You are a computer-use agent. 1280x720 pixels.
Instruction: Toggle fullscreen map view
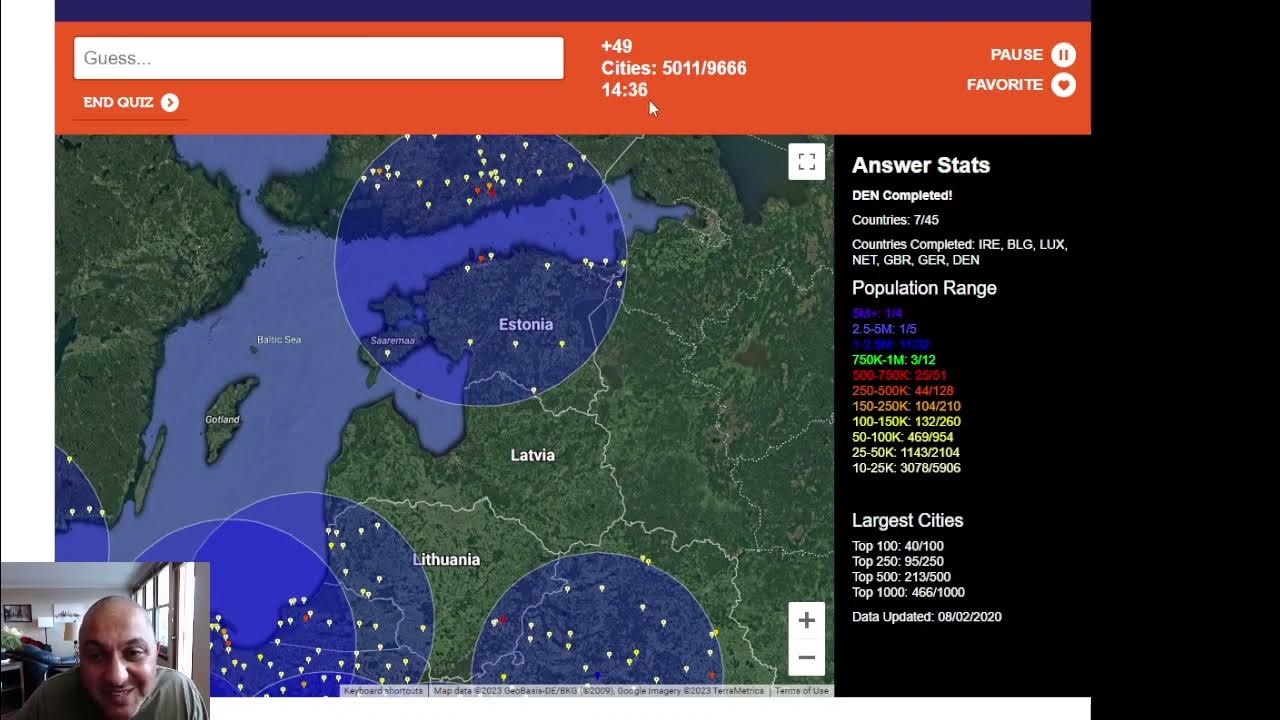(x=807, y=162)
